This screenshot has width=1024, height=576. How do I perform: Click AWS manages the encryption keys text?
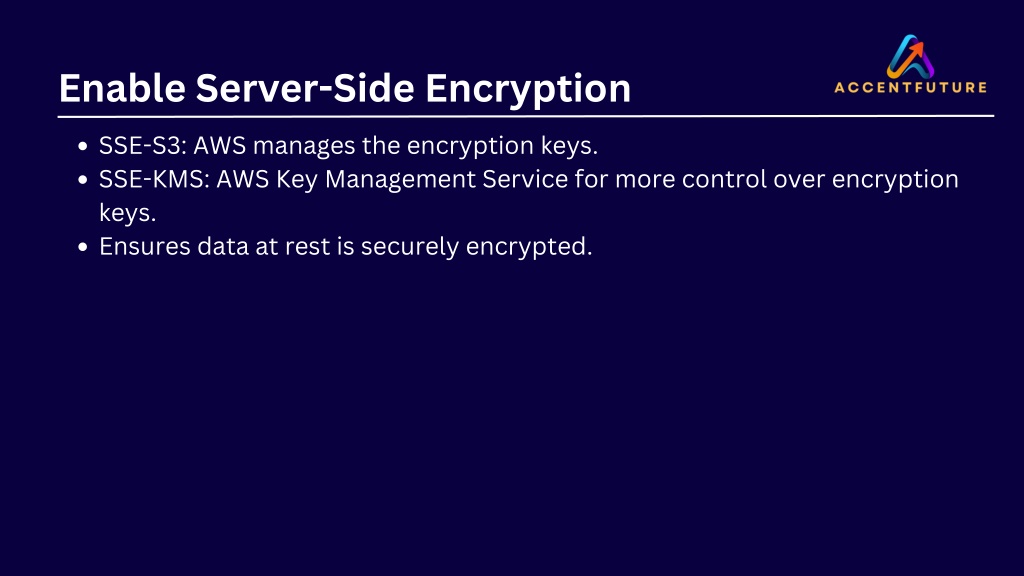click(x=396, y=146)
